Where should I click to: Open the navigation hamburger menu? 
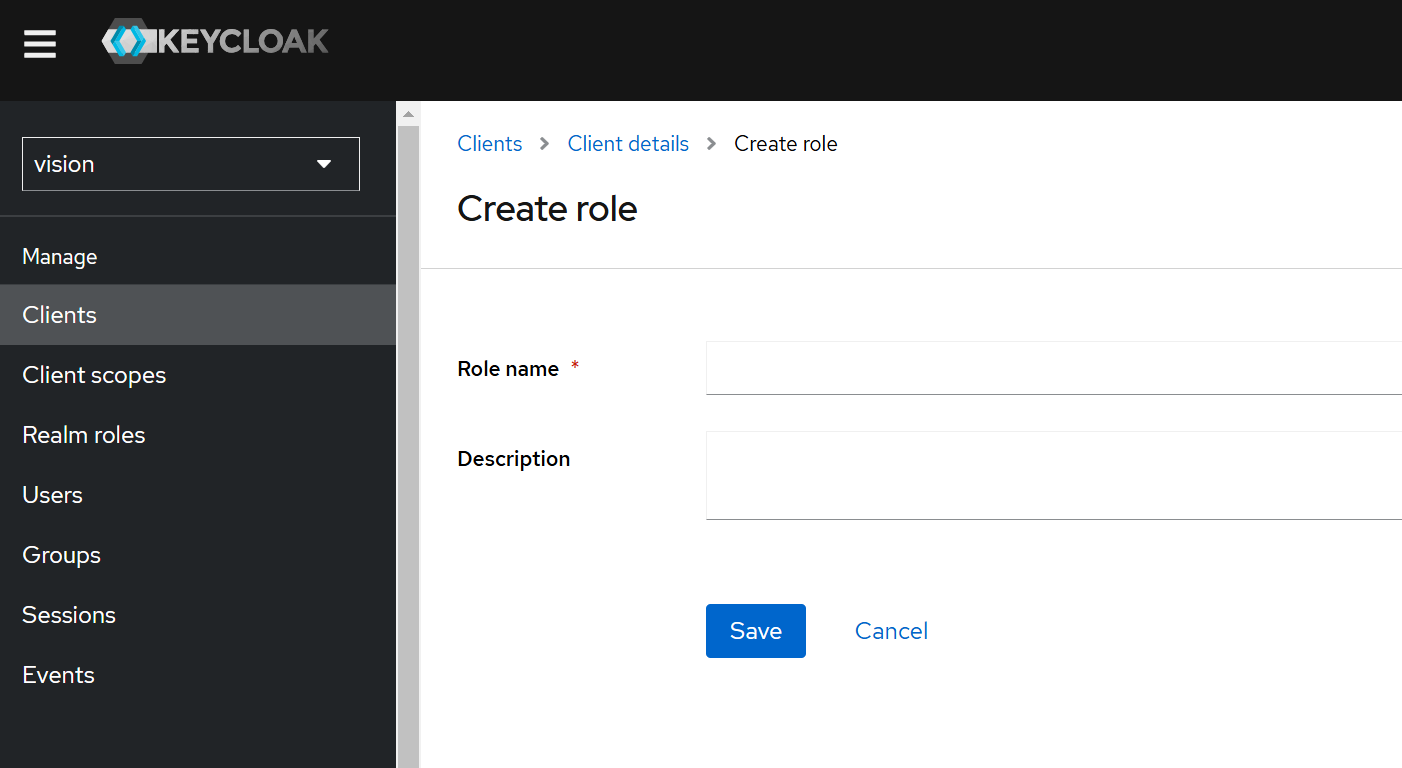39,44
